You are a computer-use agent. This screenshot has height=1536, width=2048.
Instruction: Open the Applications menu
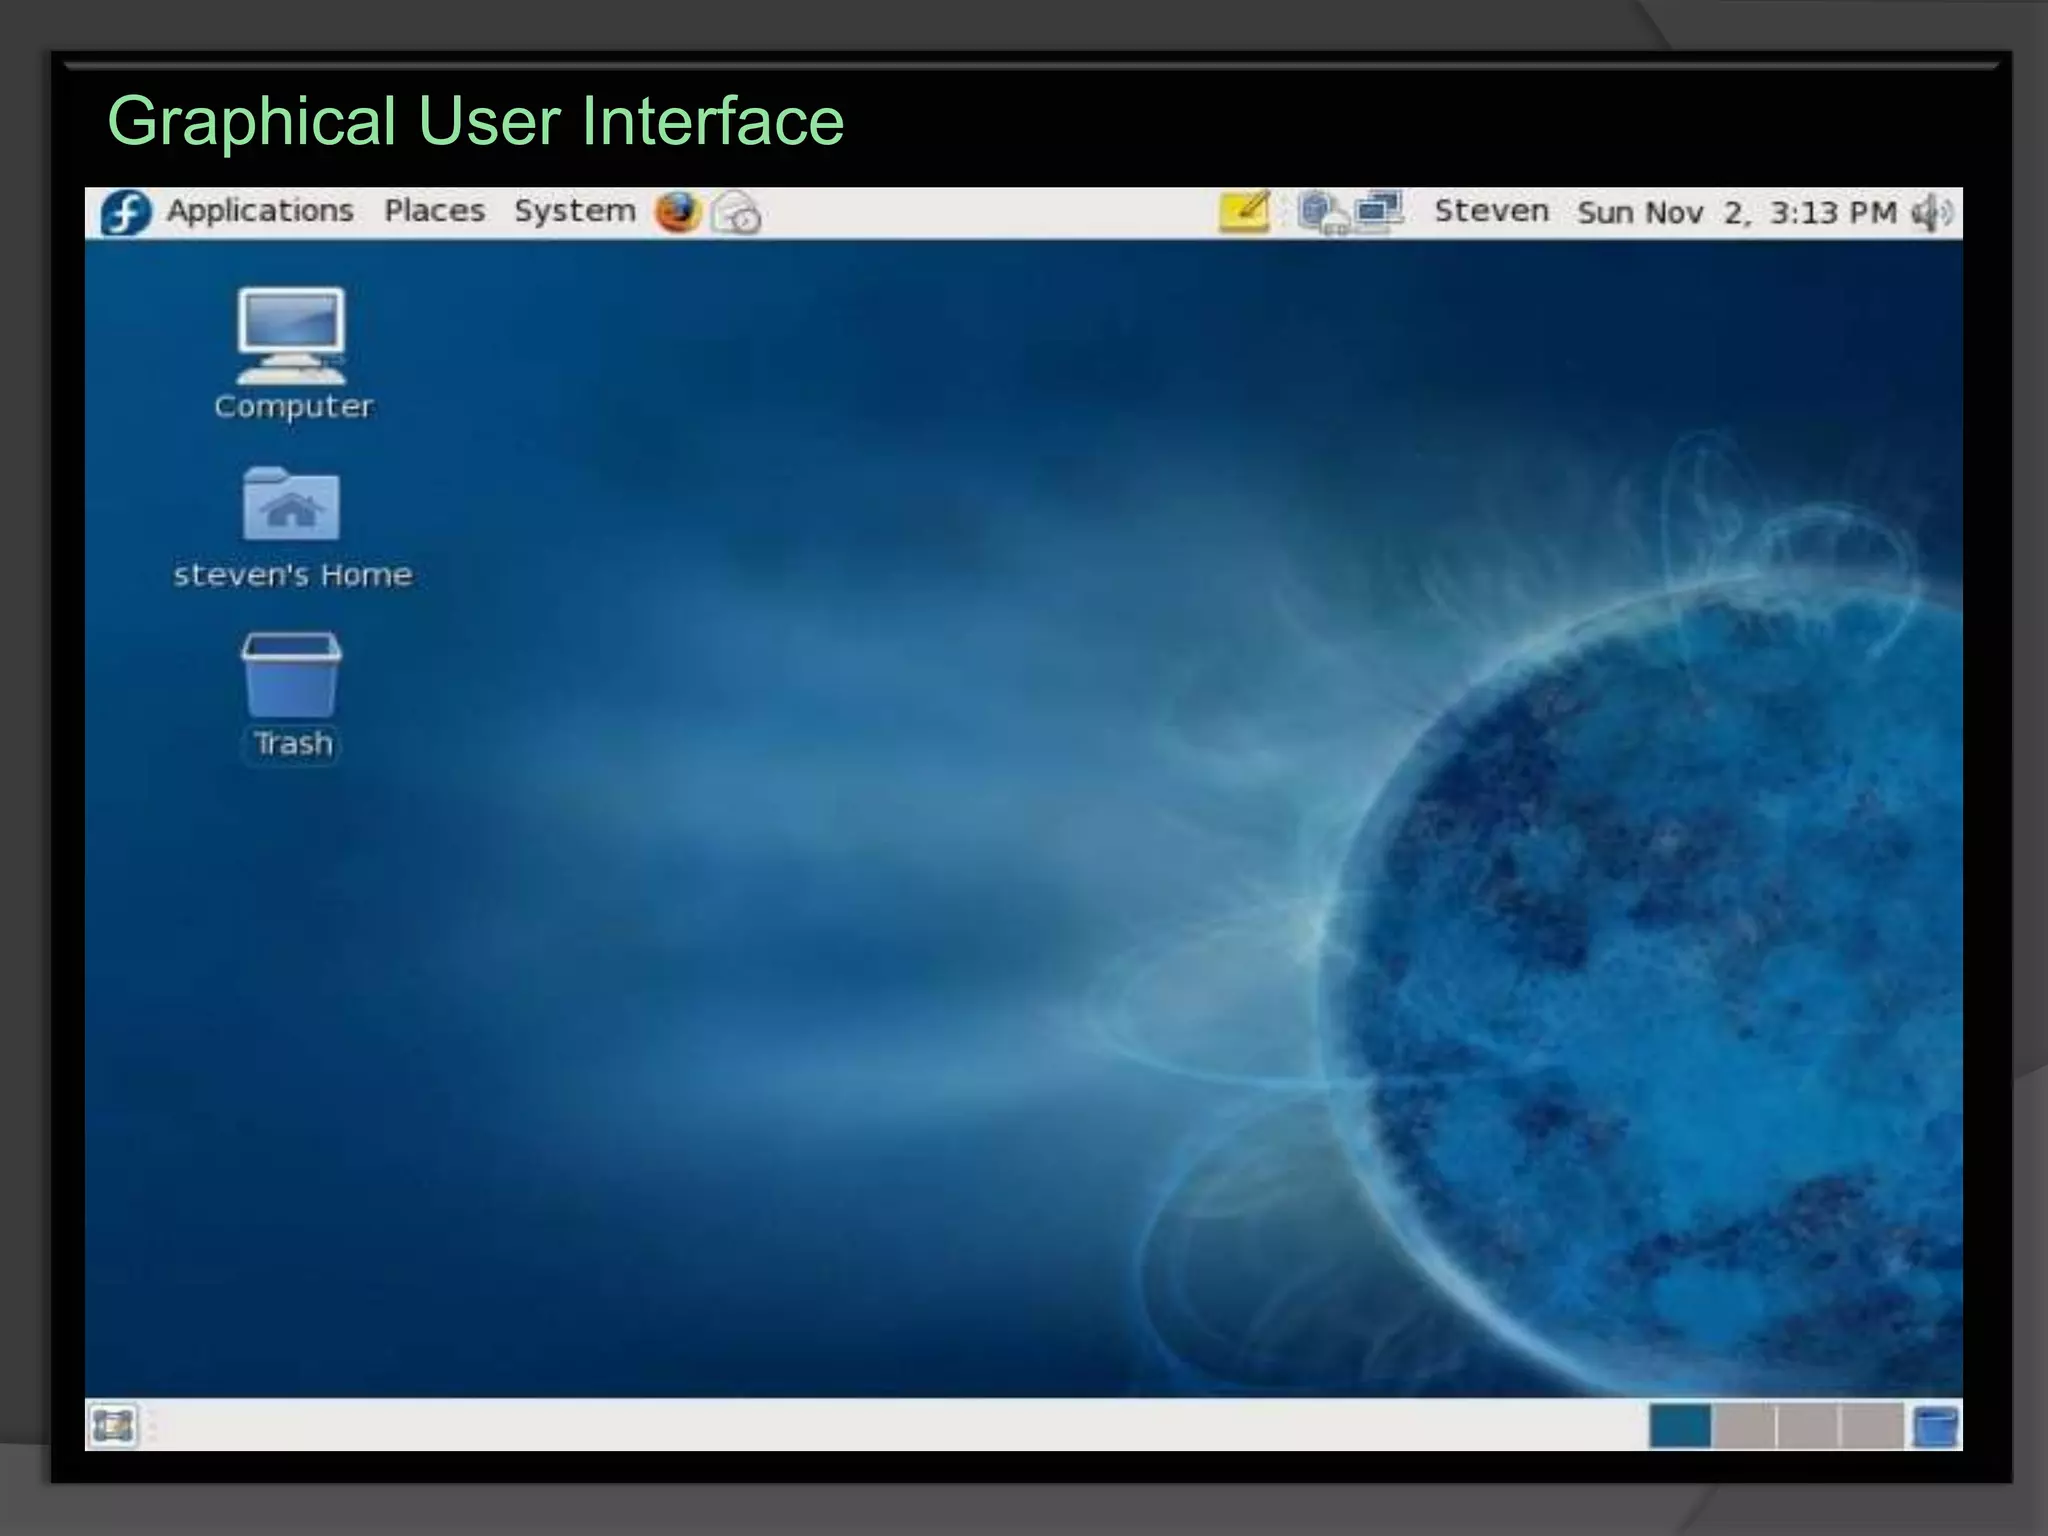pos(259,211)
